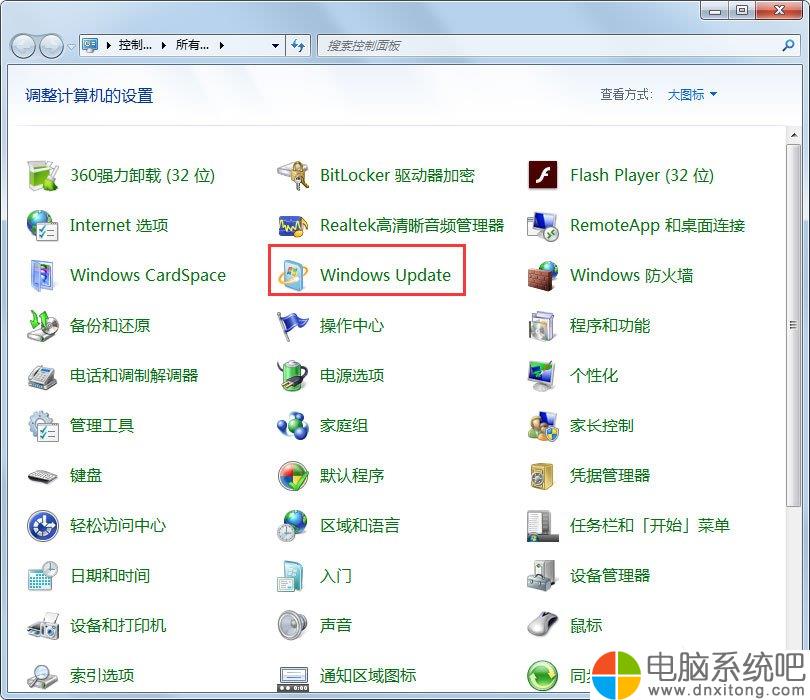Go forward with the Forward arrow button
Screen dimensions: 810x700
52,46
